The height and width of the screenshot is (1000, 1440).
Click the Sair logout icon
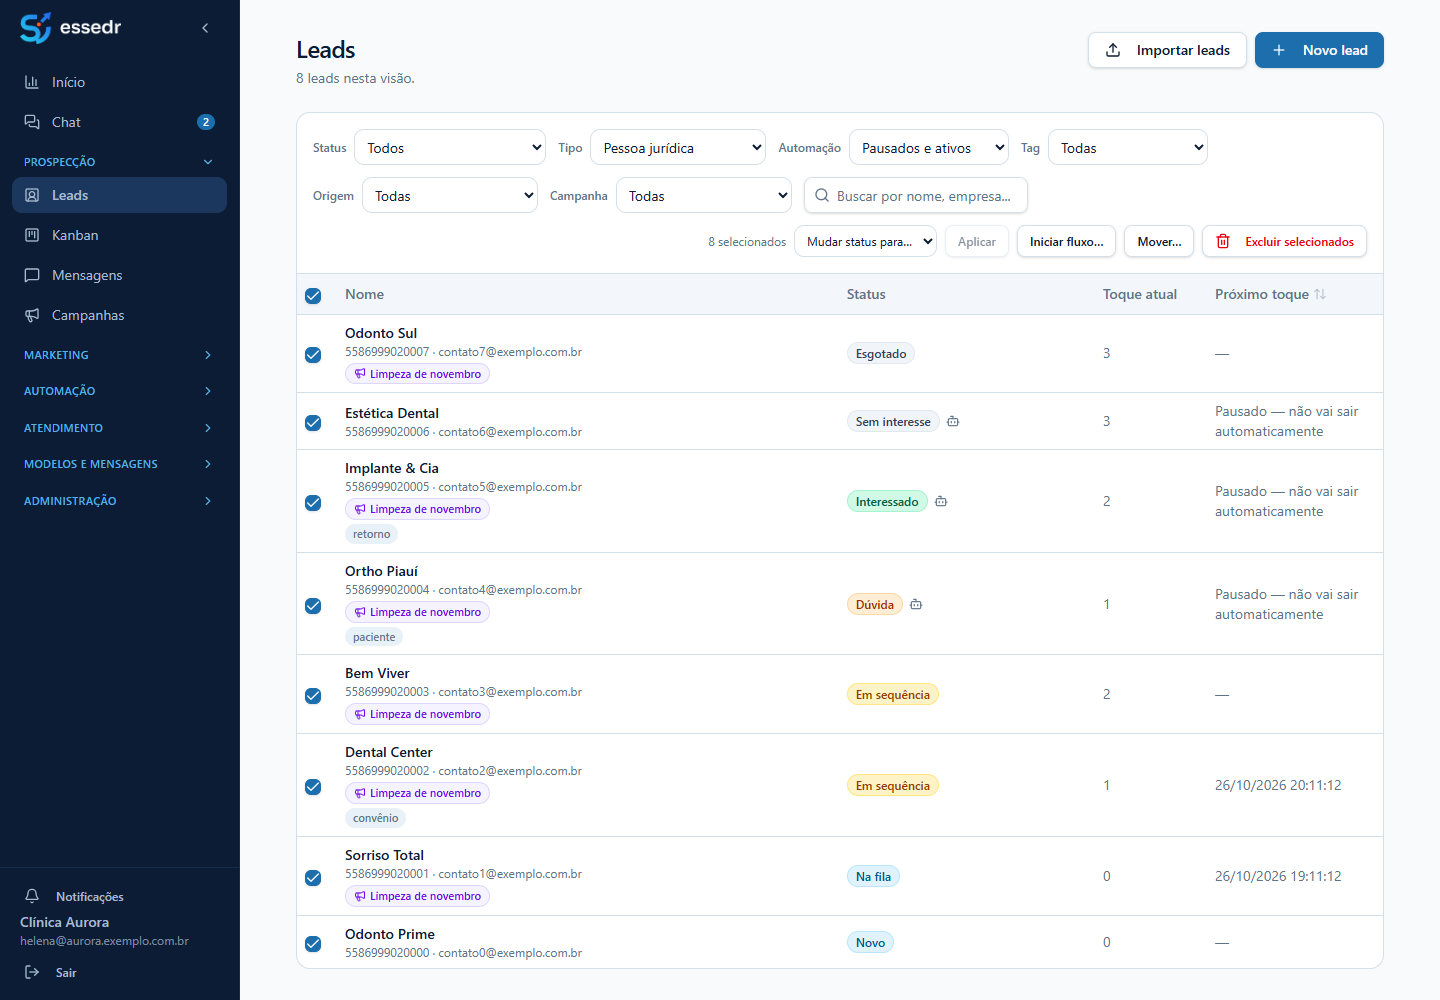[32, 972]
